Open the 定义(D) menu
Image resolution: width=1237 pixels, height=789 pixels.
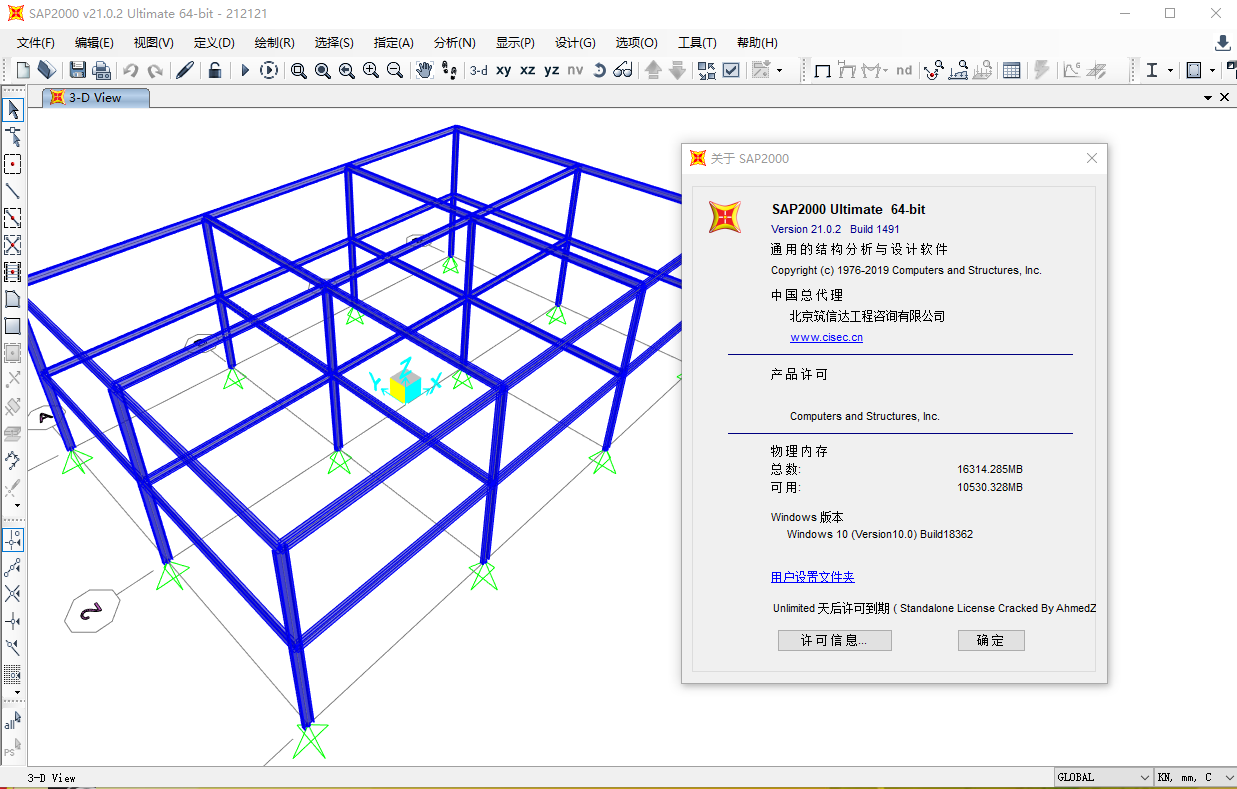tap(214, 43)
